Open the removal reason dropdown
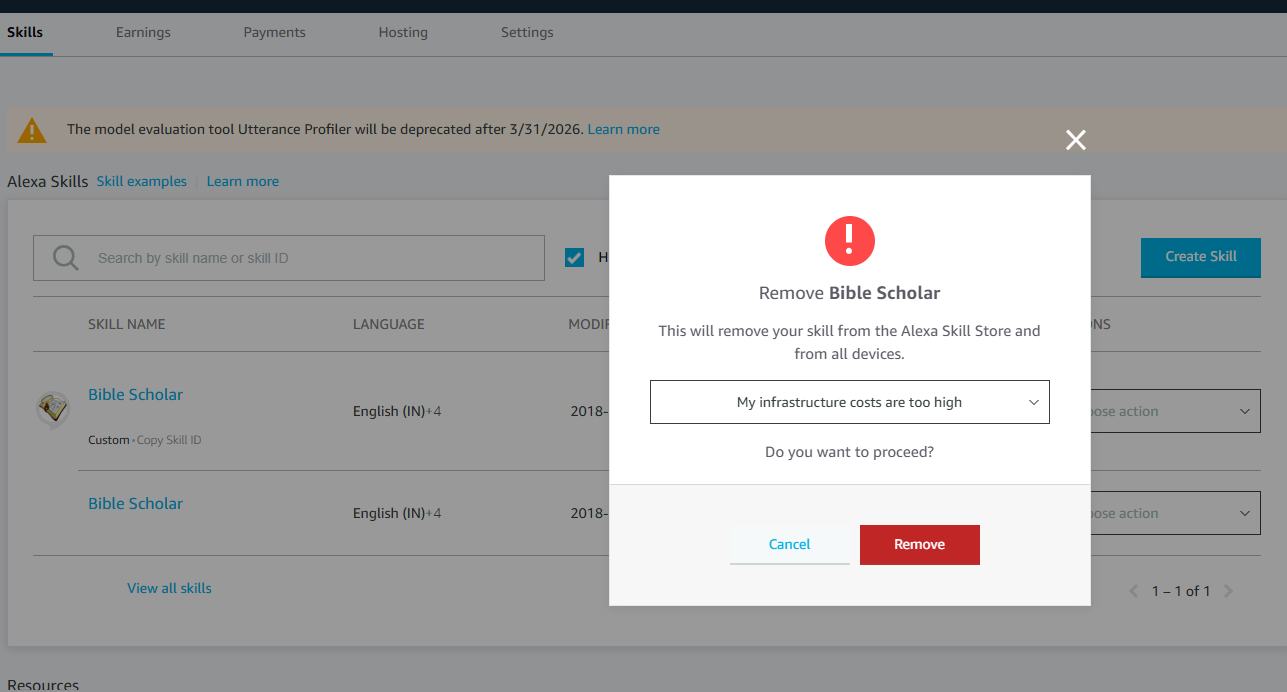This screenshot has width=1287, height=692. pyautogui.click(x=849, y=402)
